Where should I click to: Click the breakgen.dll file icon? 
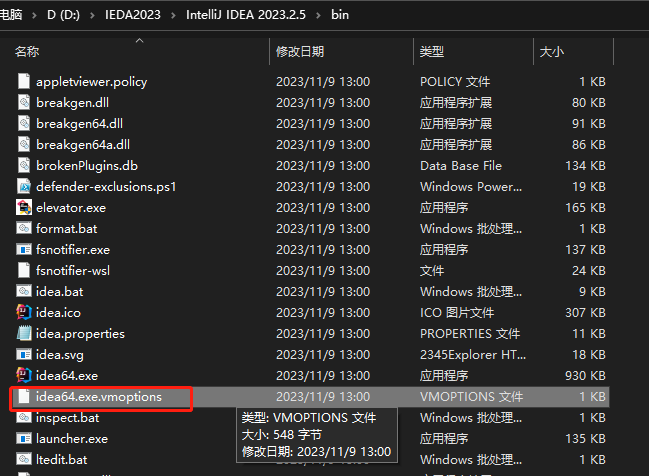coord(24,102)
